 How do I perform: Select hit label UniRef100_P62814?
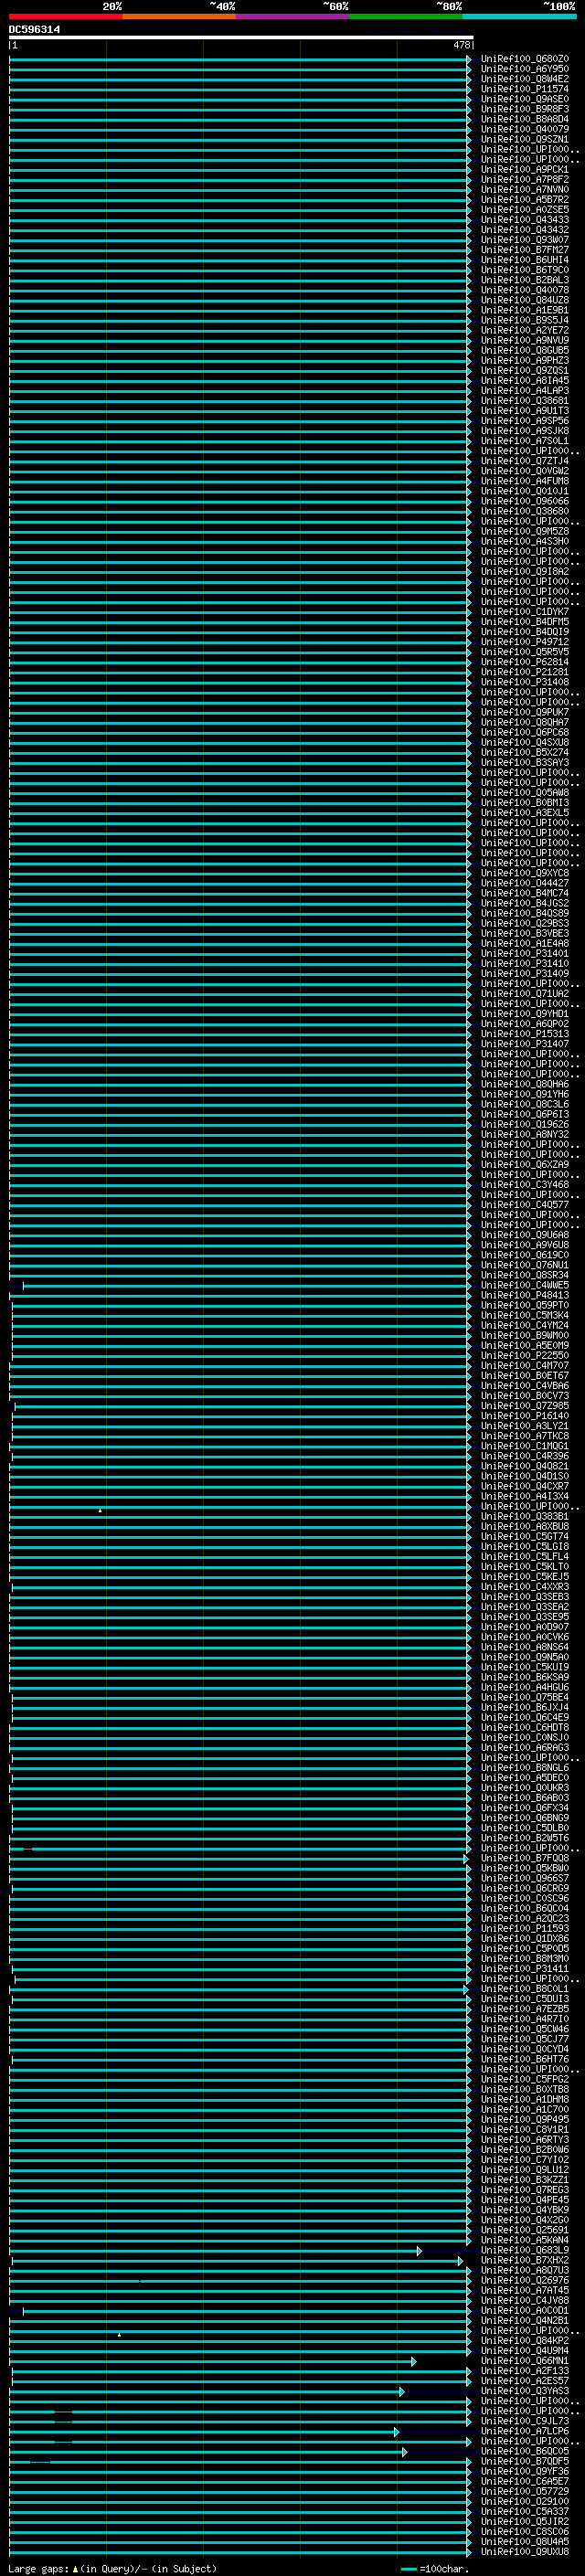[524, 662]
